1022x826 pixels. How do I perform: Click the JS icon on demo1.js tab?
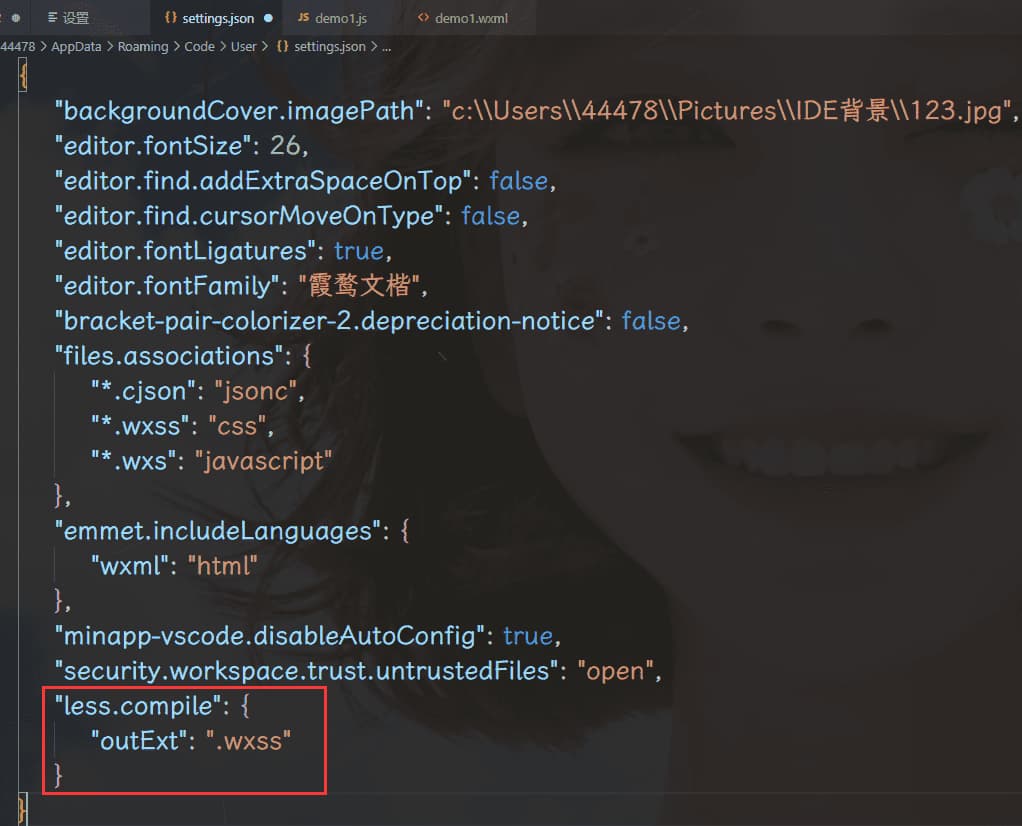point(302,18)
